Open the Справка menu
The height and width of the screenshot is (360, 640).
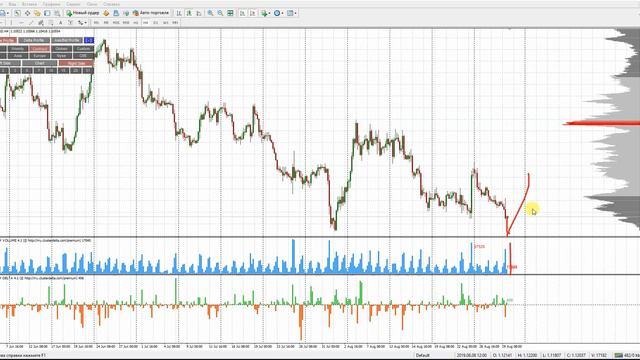point(111,4)
